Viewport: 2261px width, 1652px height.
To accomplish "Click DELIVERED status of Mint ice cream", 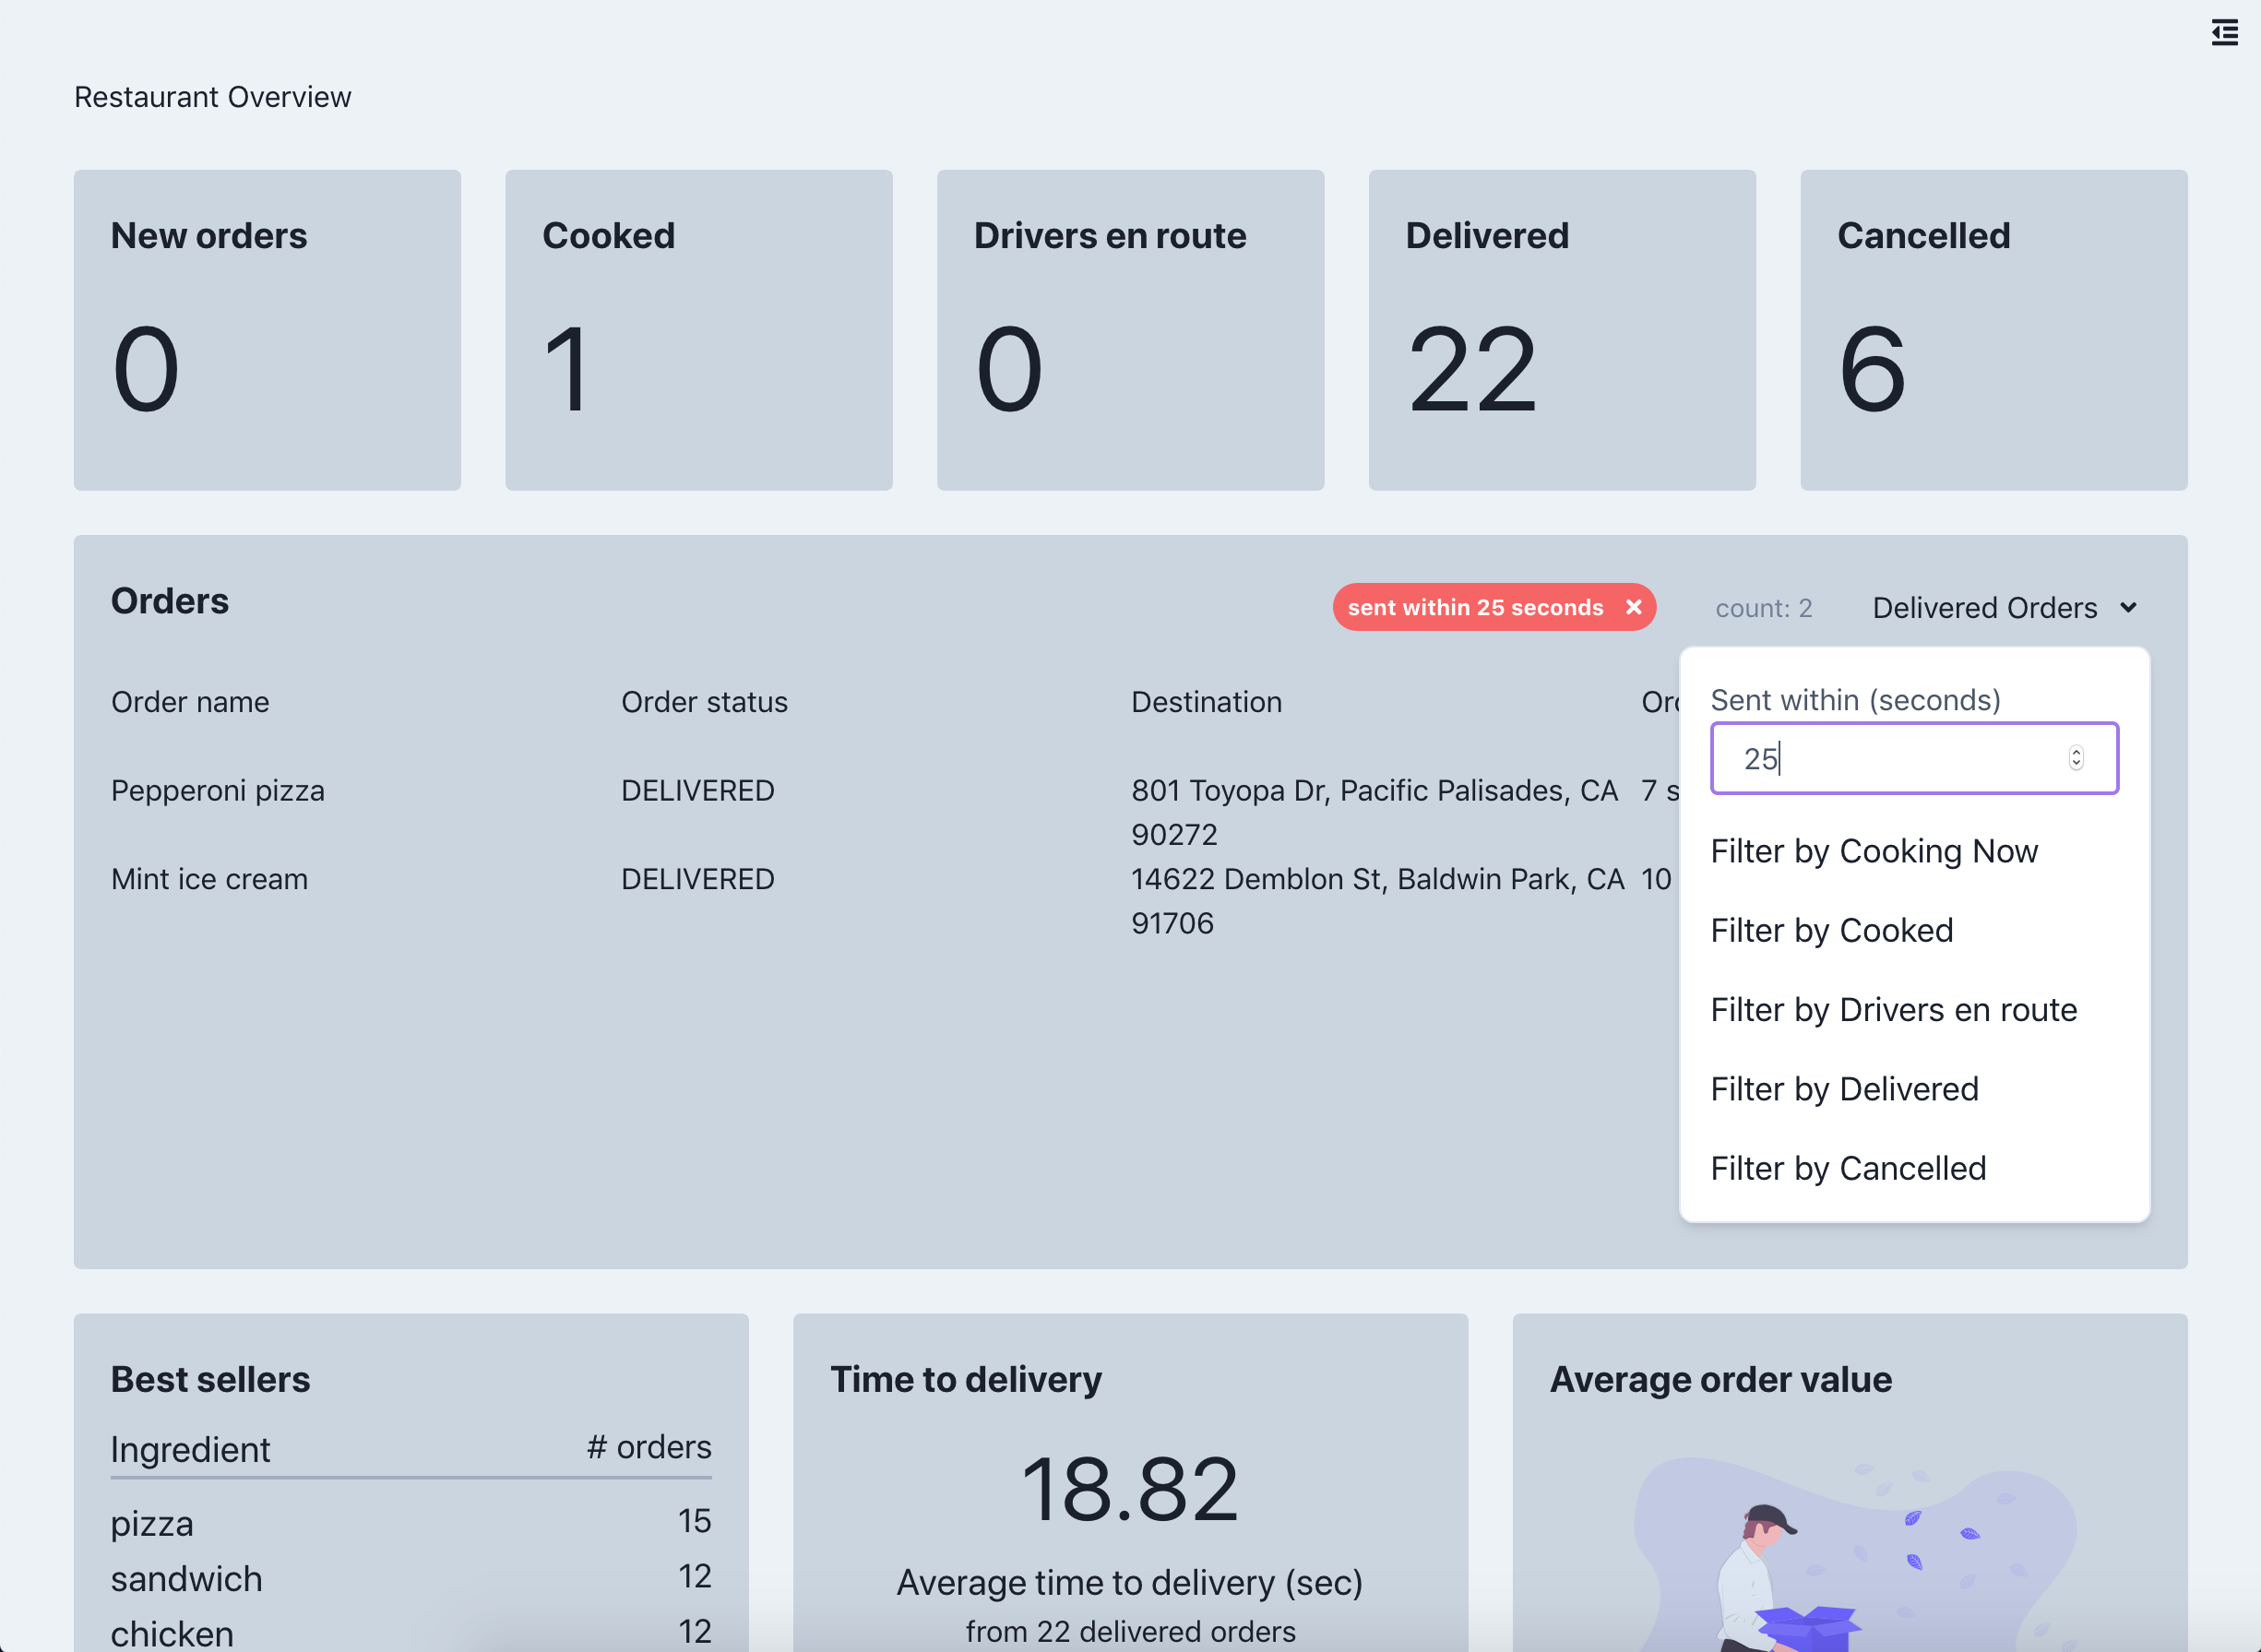I will click(x=698, y=879).
